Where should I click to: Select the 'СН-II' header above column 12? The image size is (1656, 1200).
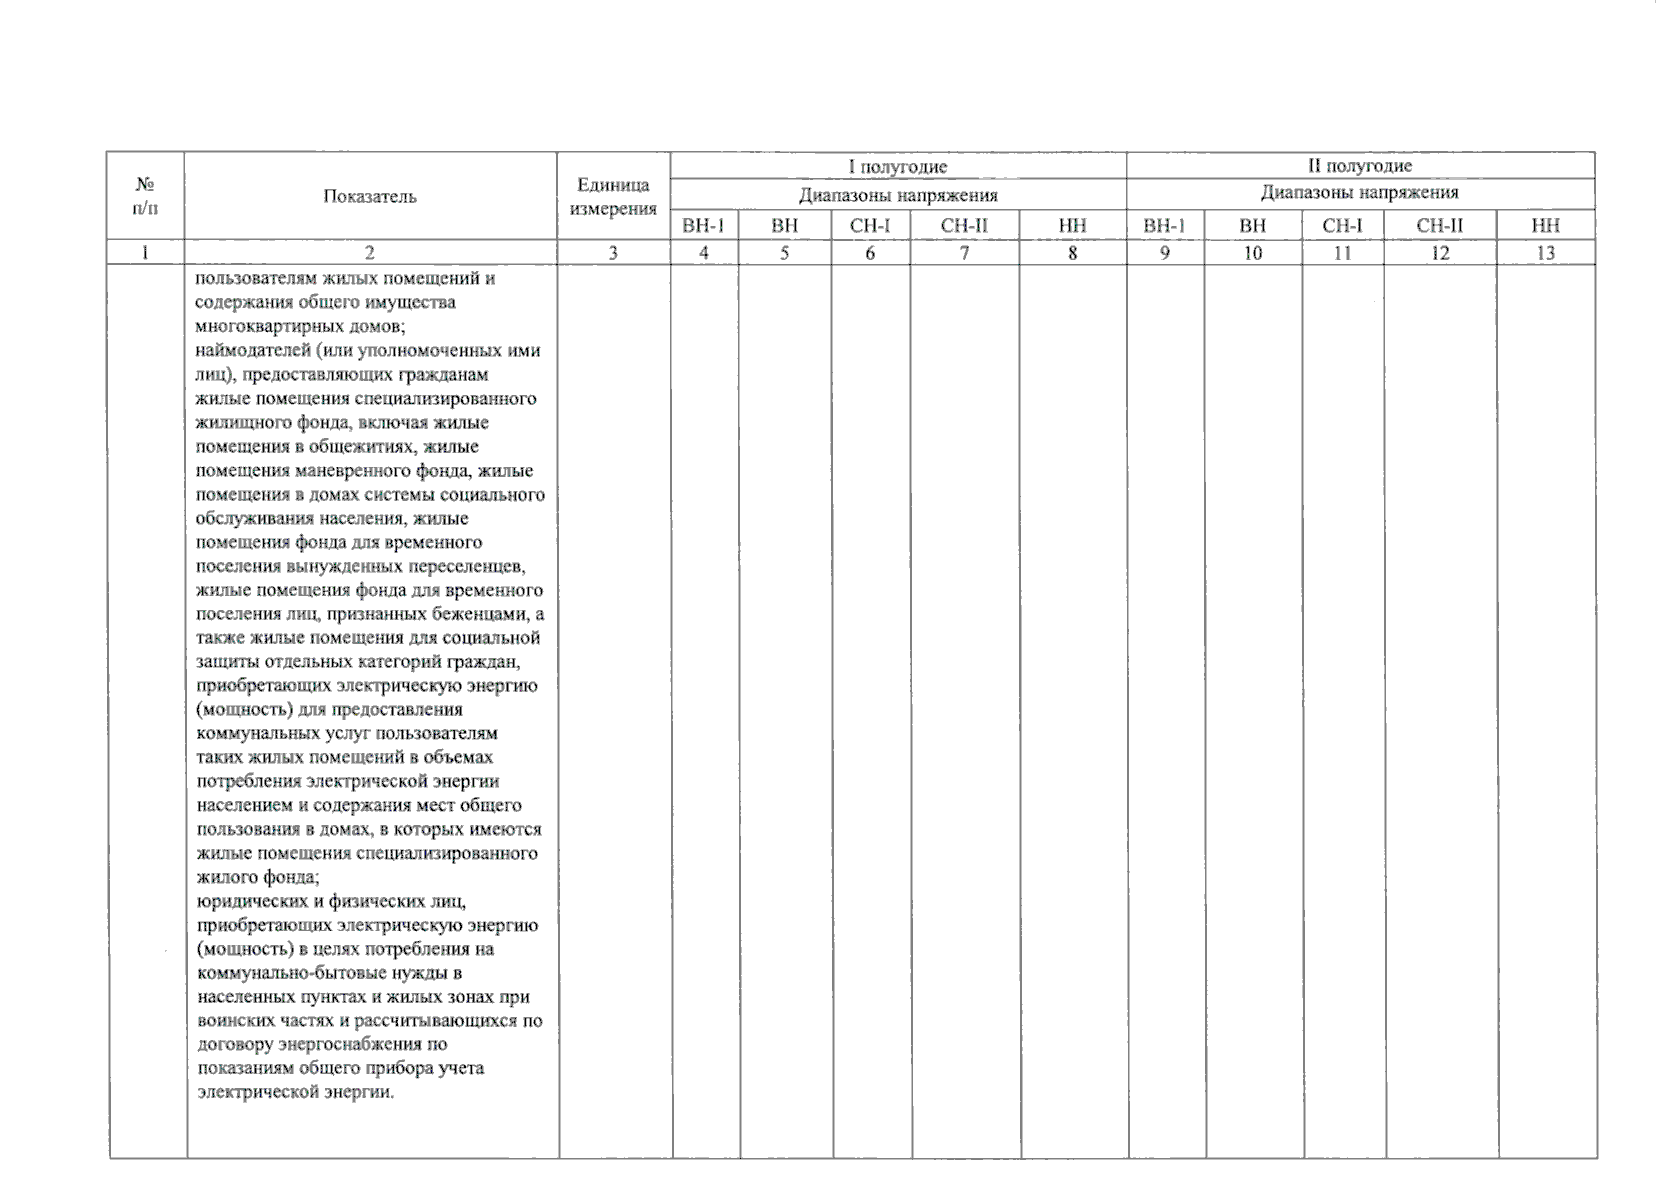coord(1440,226)
